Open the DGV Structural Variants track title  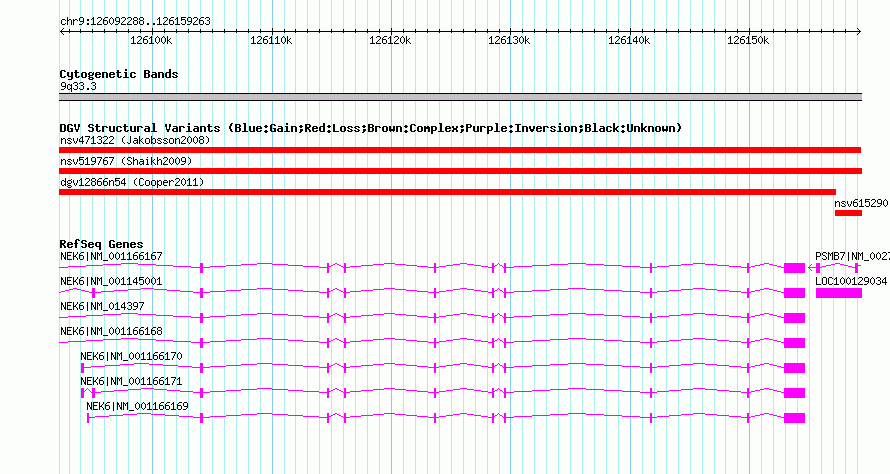pos(371,128)
